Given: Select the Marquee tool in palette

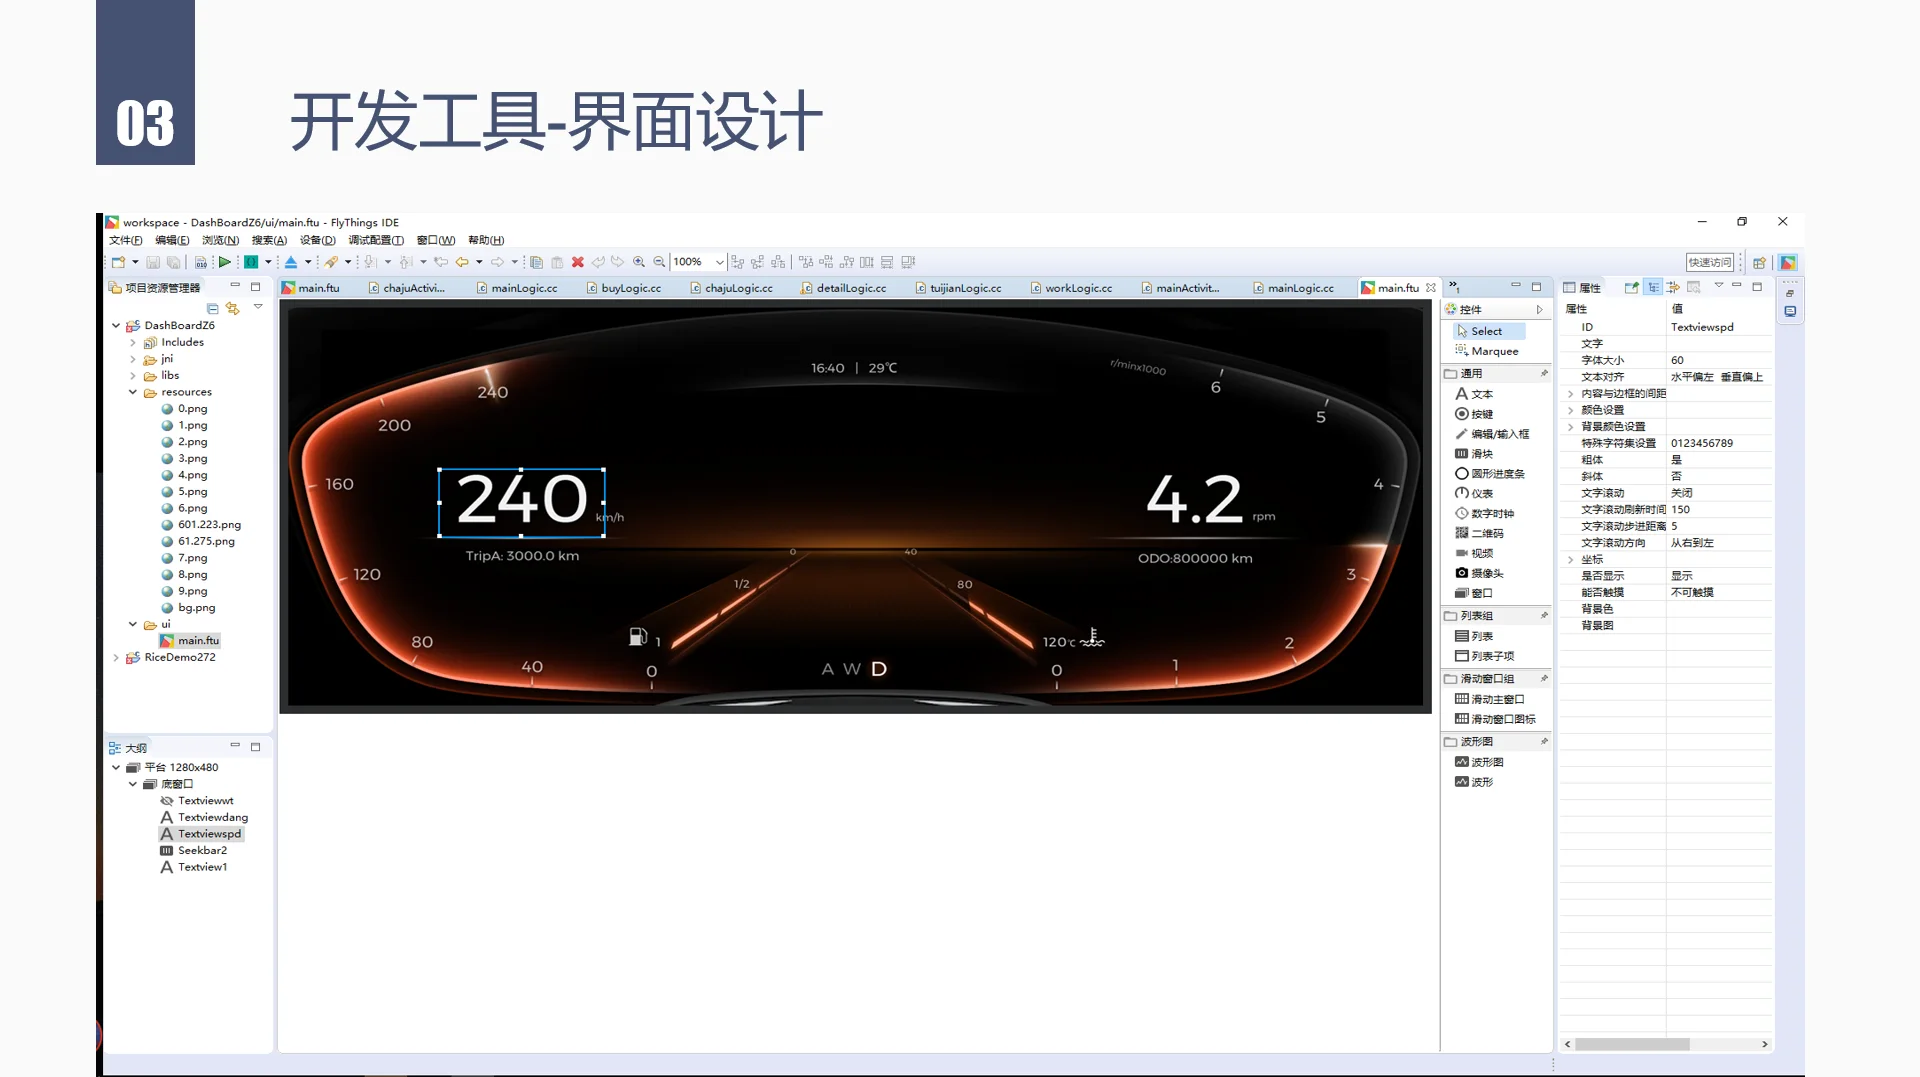Looking at the screenshot, I should coord(1489,351).
